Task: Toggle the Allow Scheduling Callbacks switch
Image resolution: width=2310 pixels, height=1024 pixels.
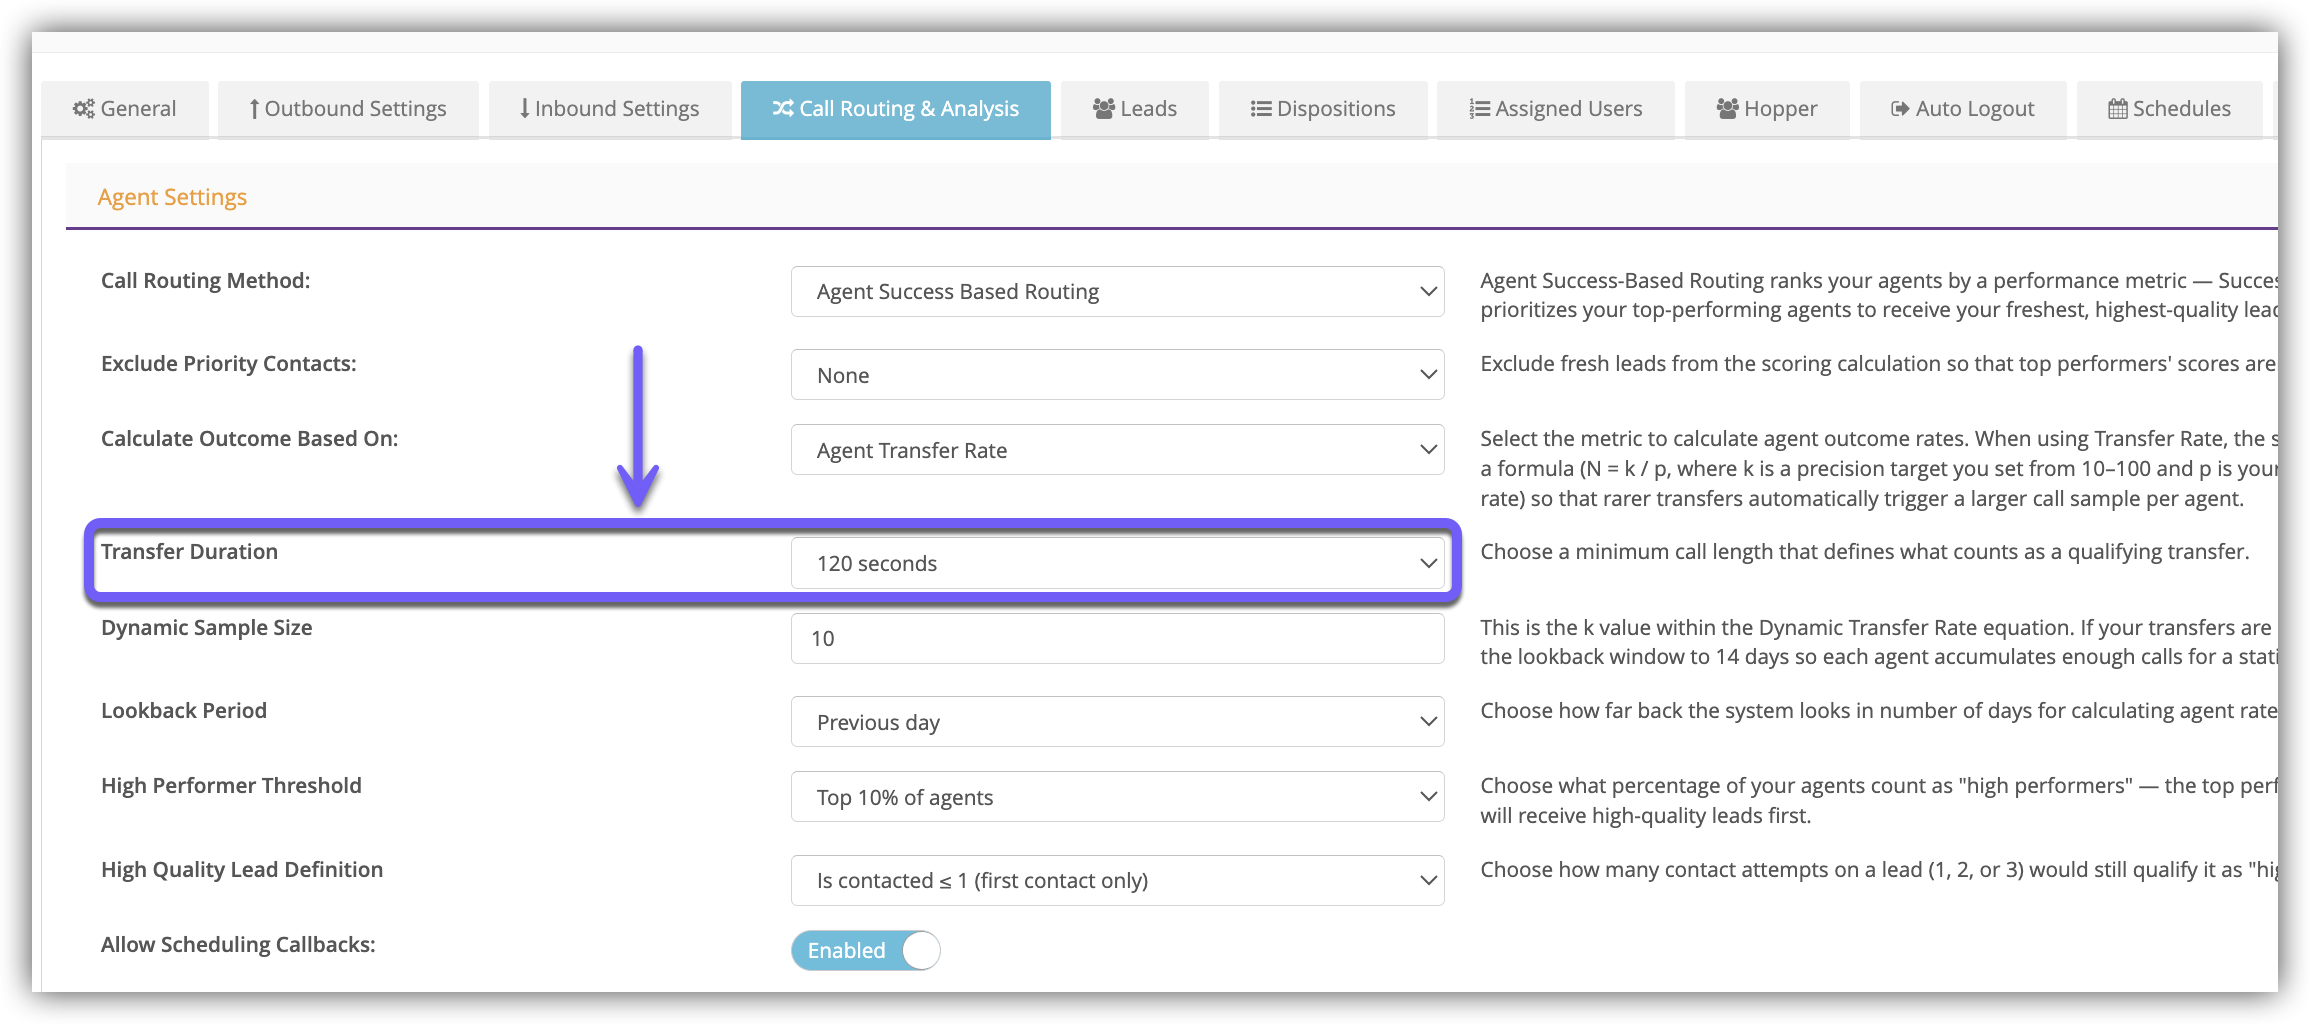Action: tap(866, 950)
